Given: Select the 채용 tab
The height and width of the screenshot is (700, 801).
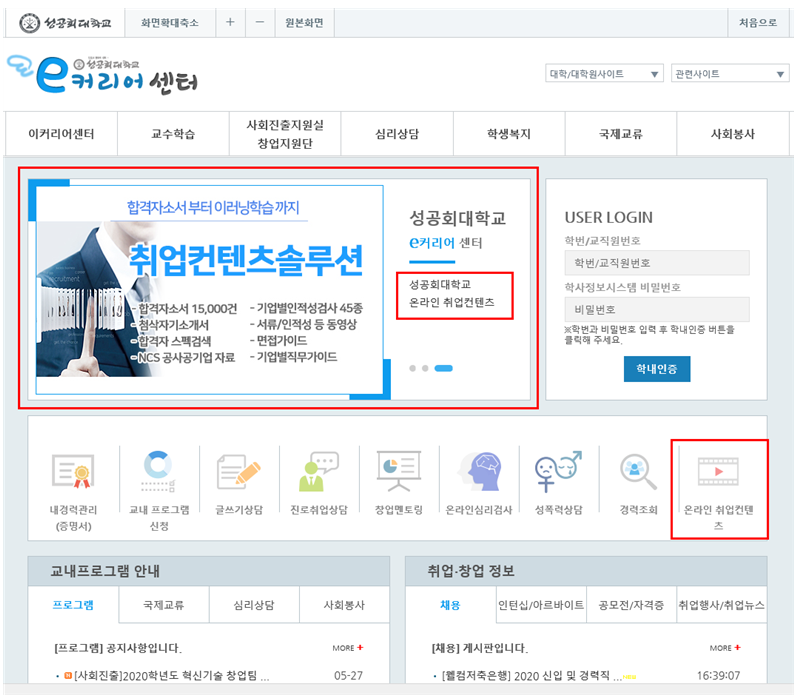Looking at the screenshot, I should (x=450, y=605).
